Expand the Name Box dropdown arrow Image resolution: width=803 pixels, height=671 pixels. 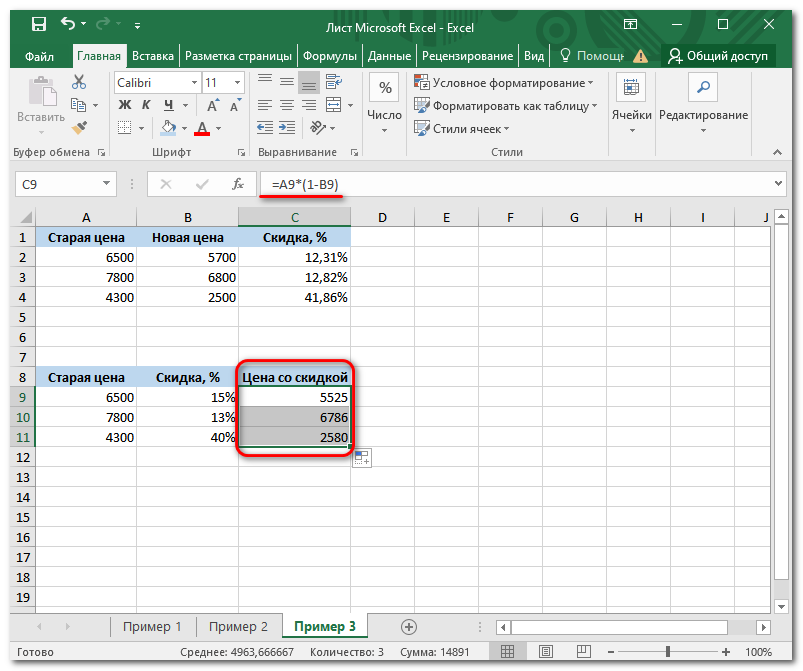click(107, 184)
